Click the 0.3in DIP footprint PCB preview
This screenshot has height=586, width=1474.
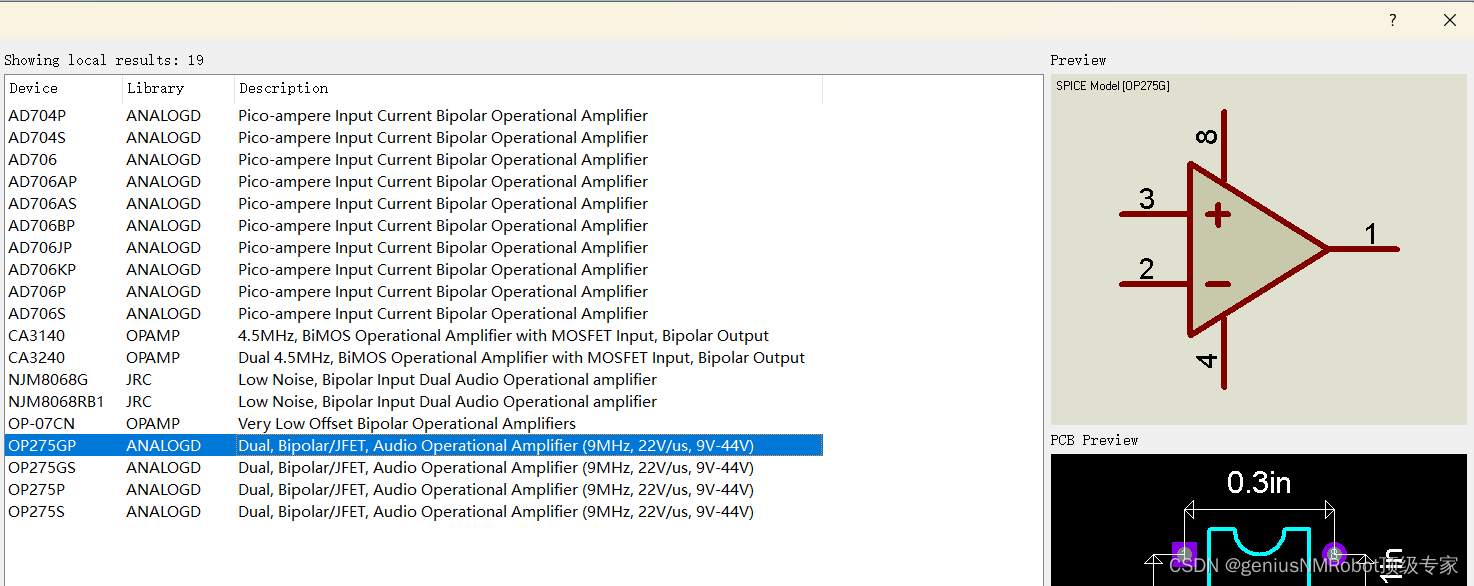click(1258, 520)
